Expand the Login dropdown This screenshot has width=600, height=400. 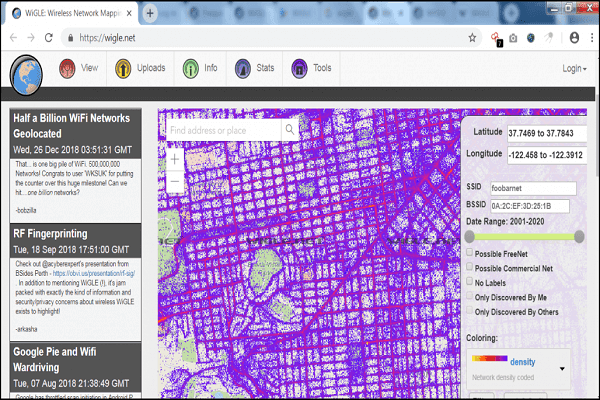click(x=575, y=69)
